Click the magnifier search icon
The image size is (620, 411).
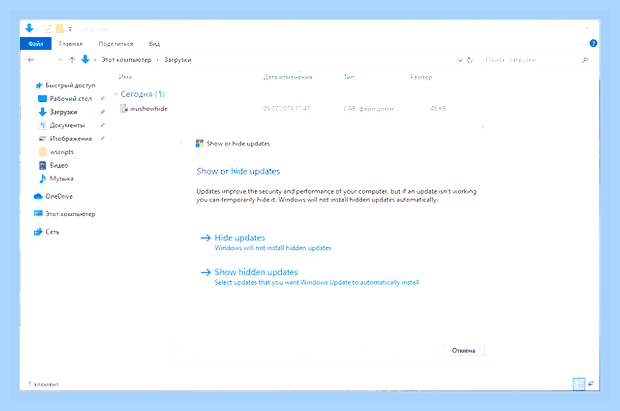click(585, 60)
